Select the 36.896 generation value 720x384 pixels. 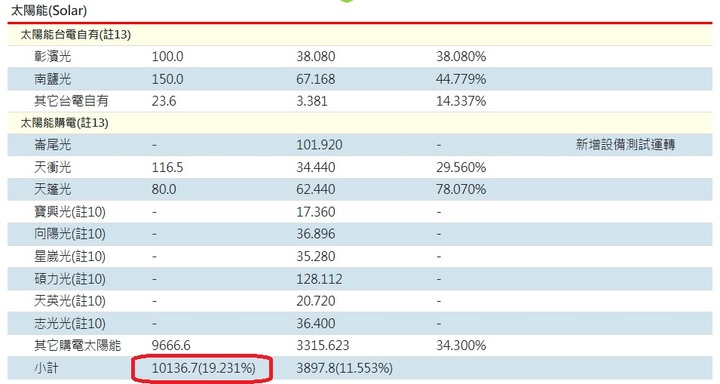point(315,234)
